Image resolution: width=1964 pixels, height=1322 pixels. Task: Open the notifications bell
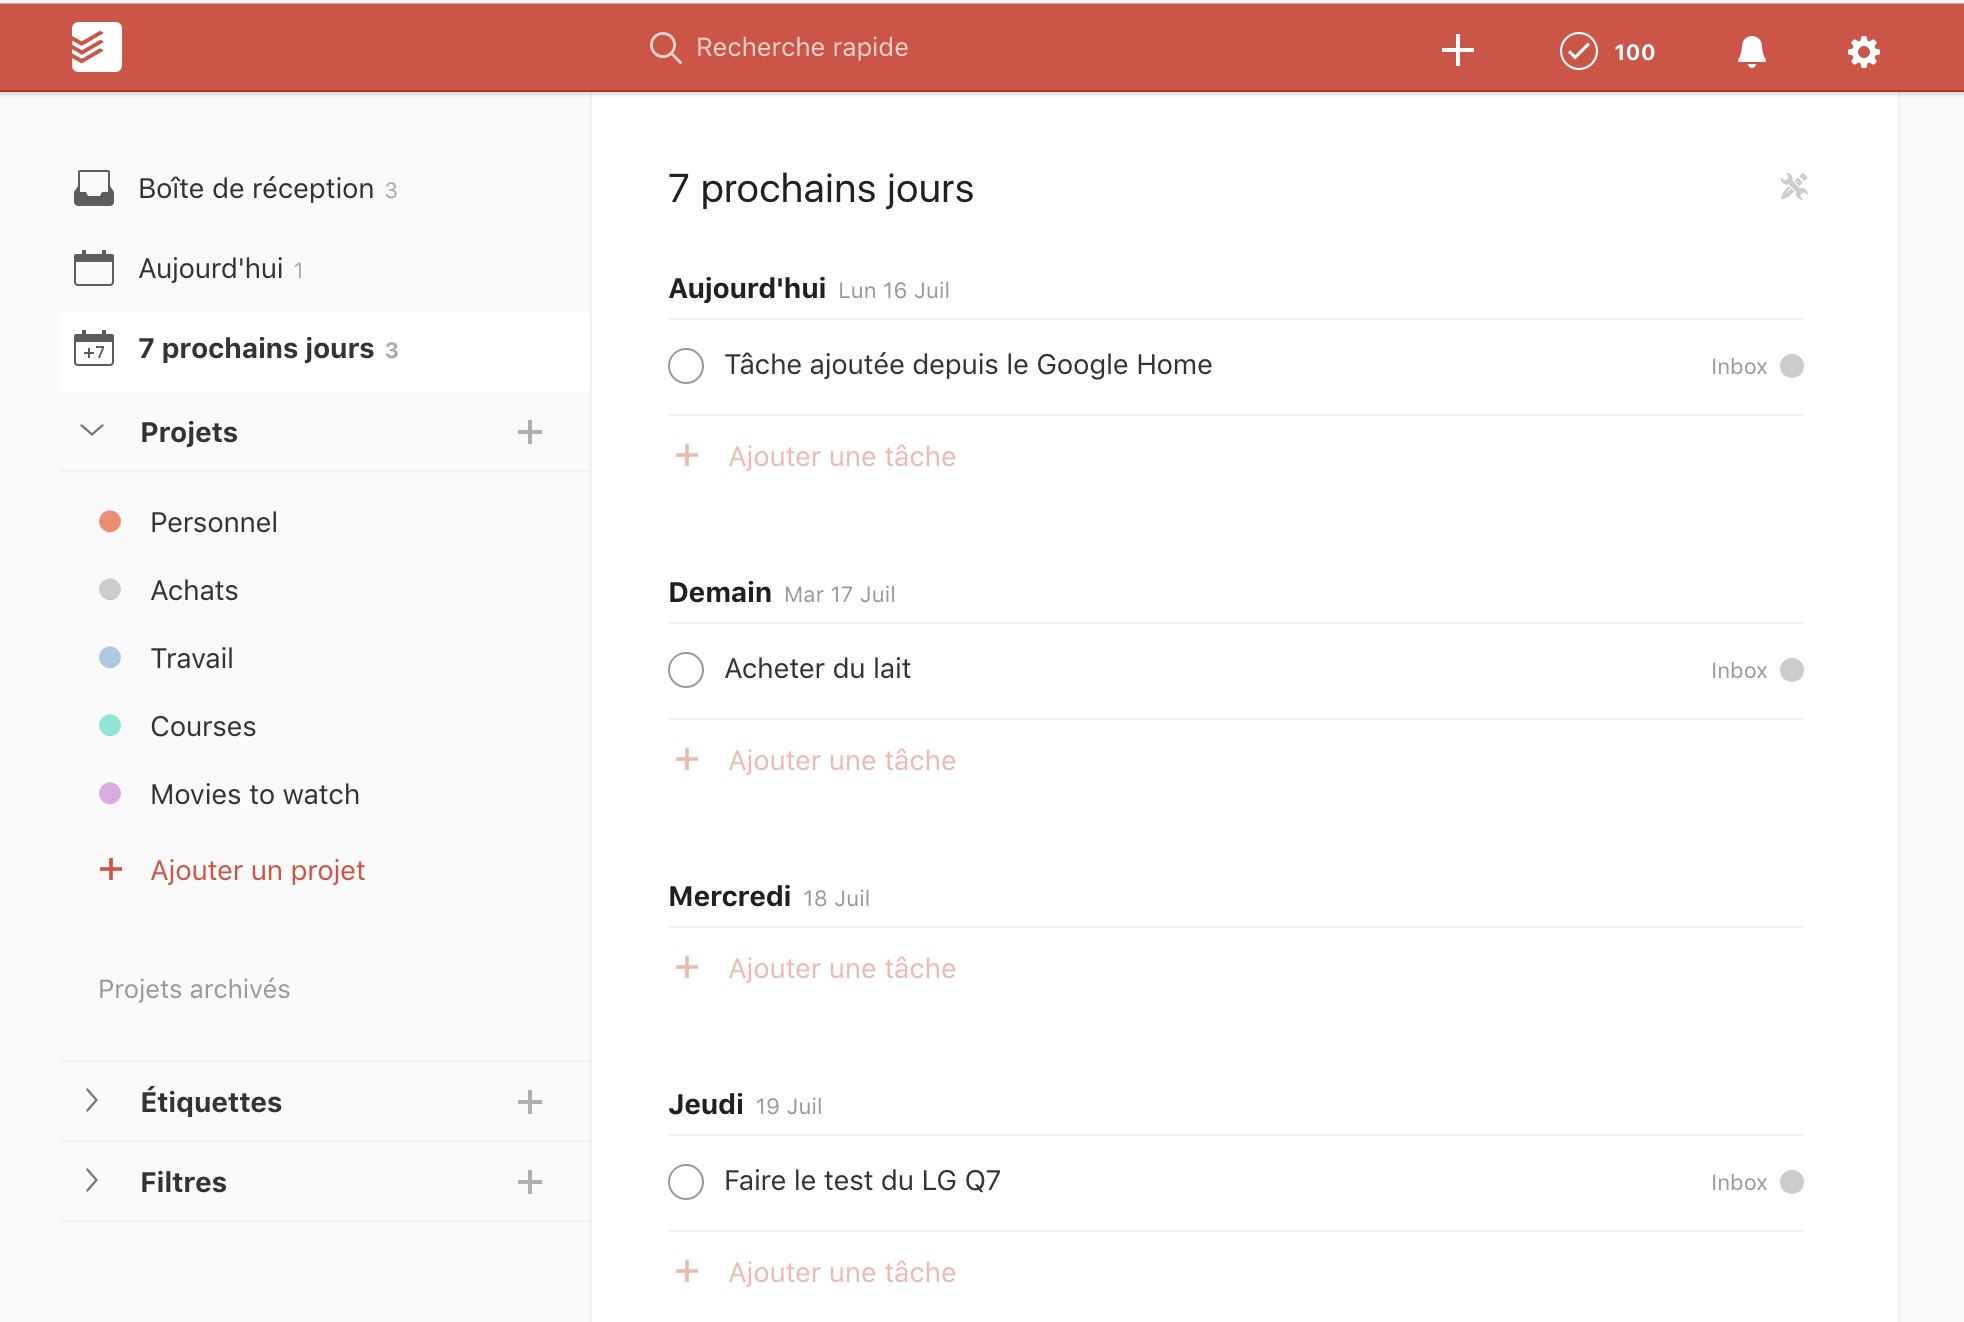(x=1751, y=51)
